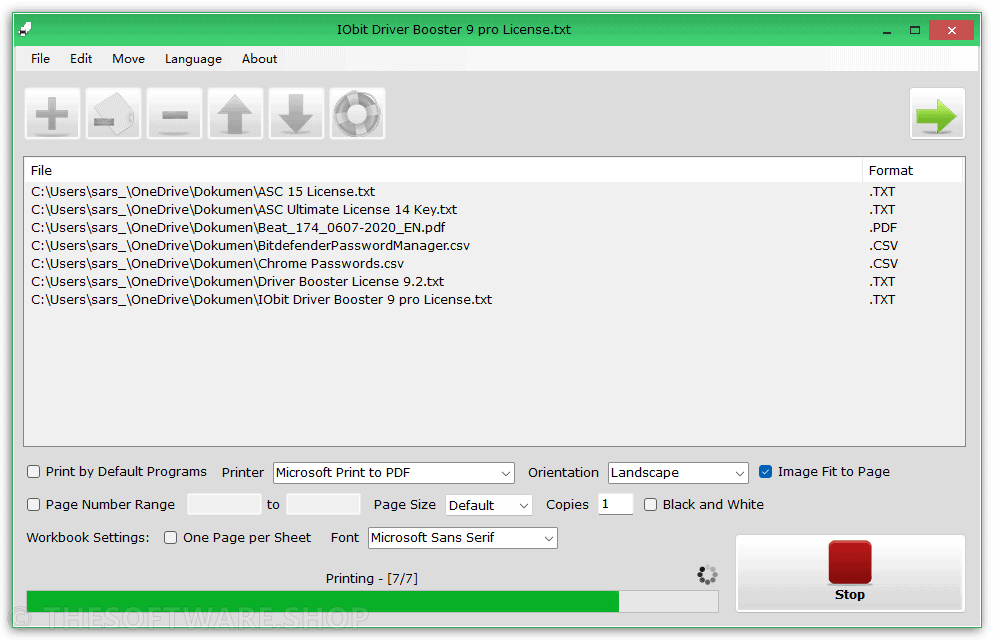Click the lifebuoy help icon

click(357, 113)
